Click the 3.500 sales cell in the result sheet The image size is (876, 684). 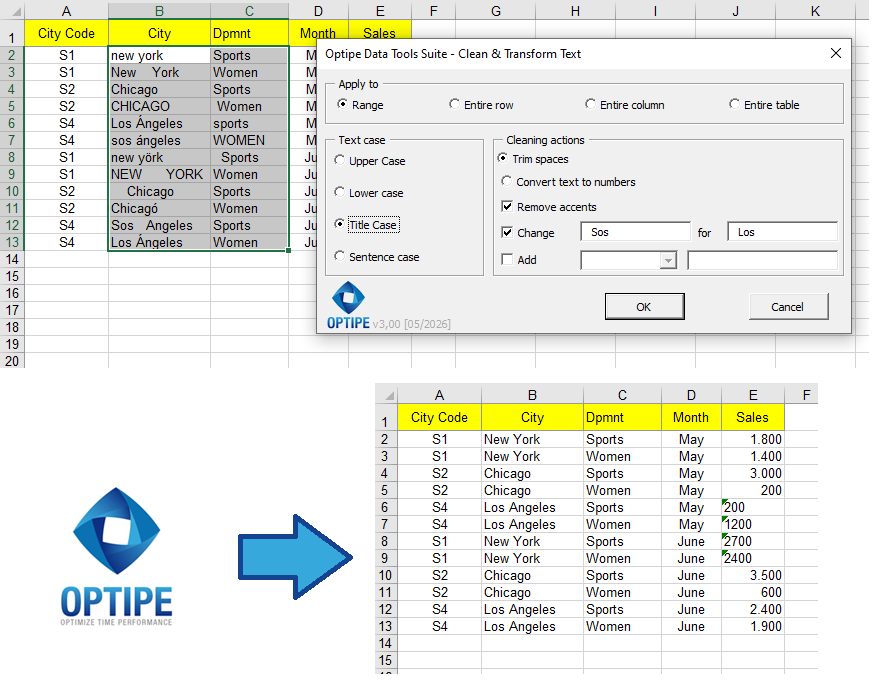pos(753,576)
